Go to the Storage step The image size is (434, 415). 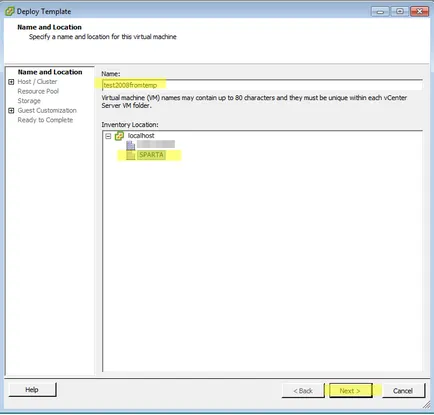tap(29, 101)
